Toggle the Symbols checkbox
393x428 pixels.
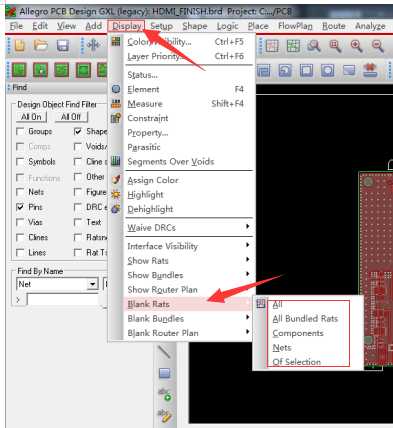point(20,162)
